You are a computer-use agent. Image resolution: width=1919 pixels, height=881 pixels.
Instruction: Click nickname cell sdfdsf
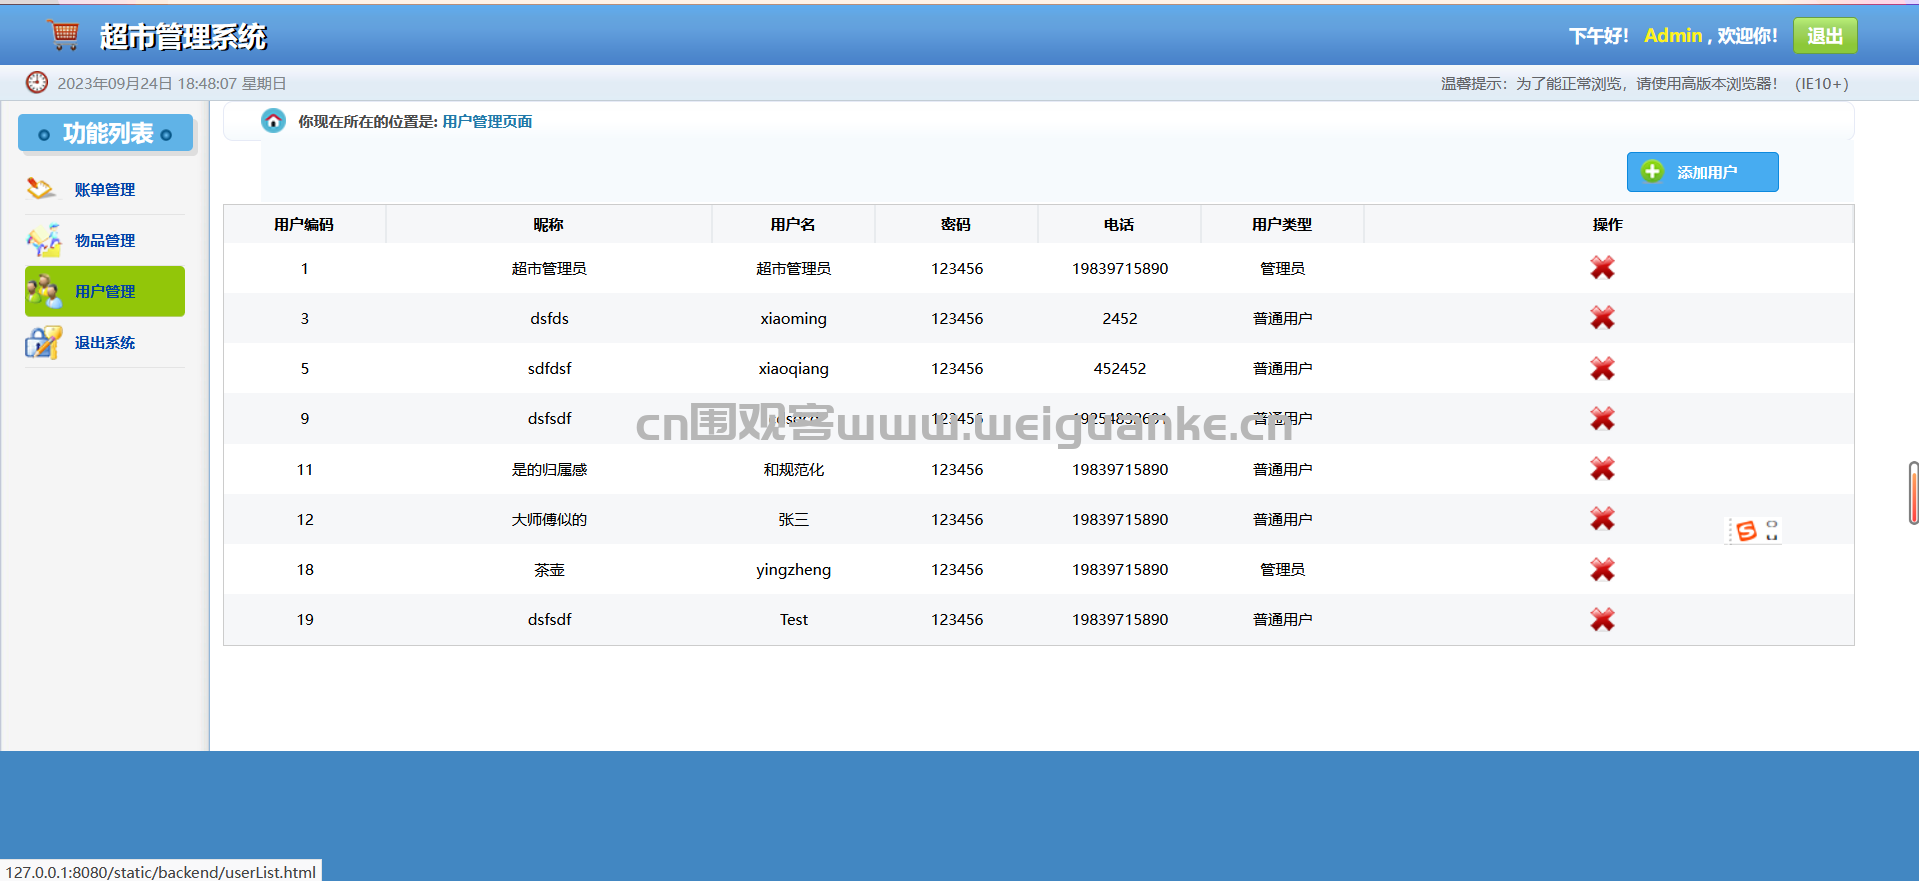549,368
